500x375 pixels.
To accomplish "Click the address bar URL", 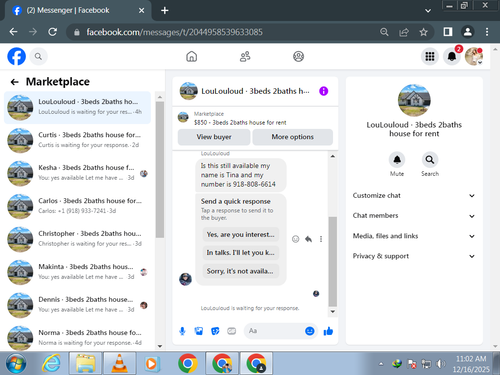I will click(x=174, y=32).
